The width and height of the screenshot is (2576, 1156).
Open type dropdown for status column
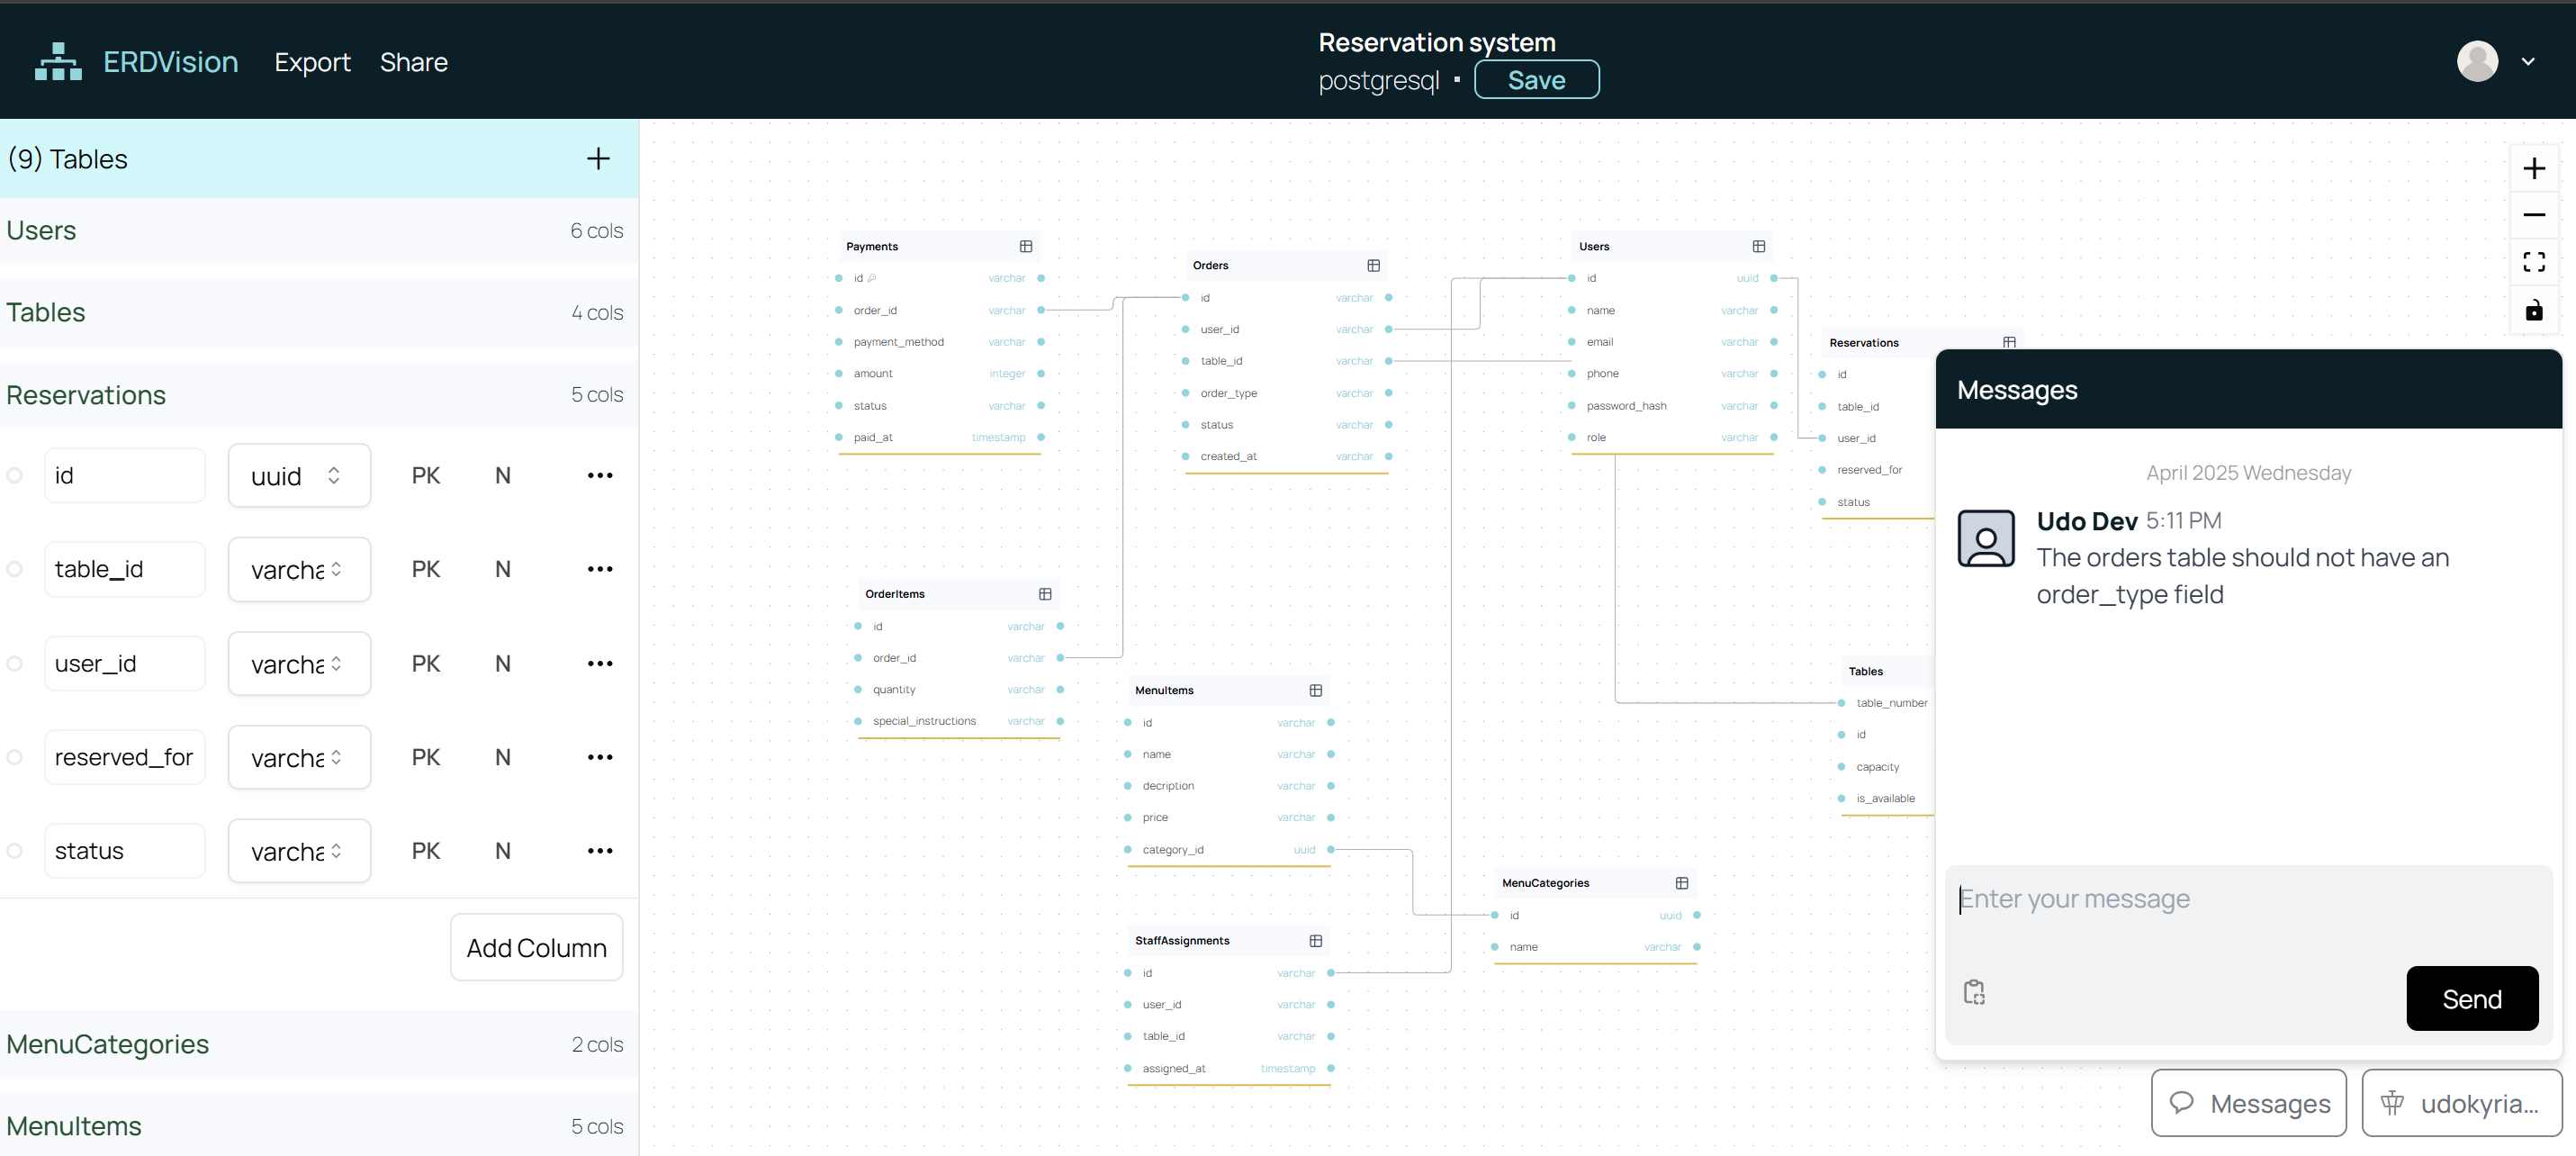[x=299, y=851]
